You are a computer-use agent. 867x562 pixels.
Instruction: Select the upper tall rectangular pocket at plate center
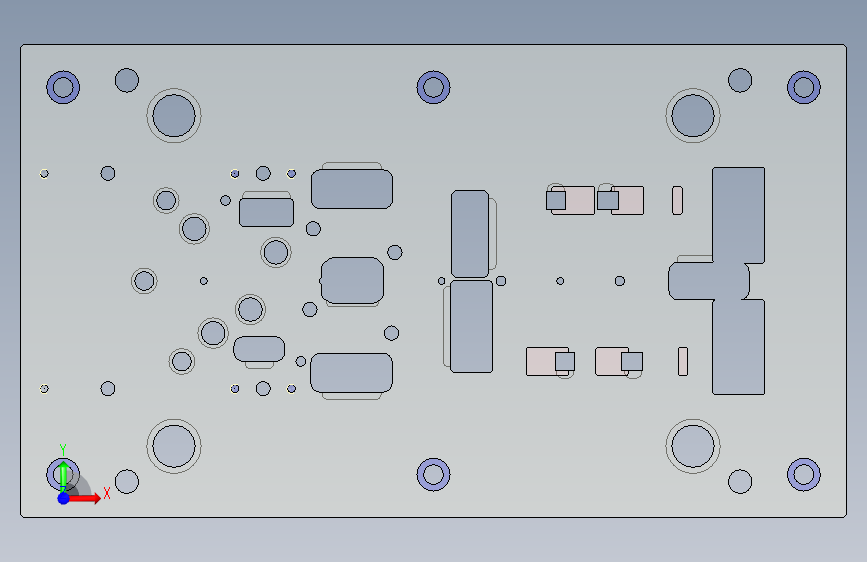pos(470,234)
